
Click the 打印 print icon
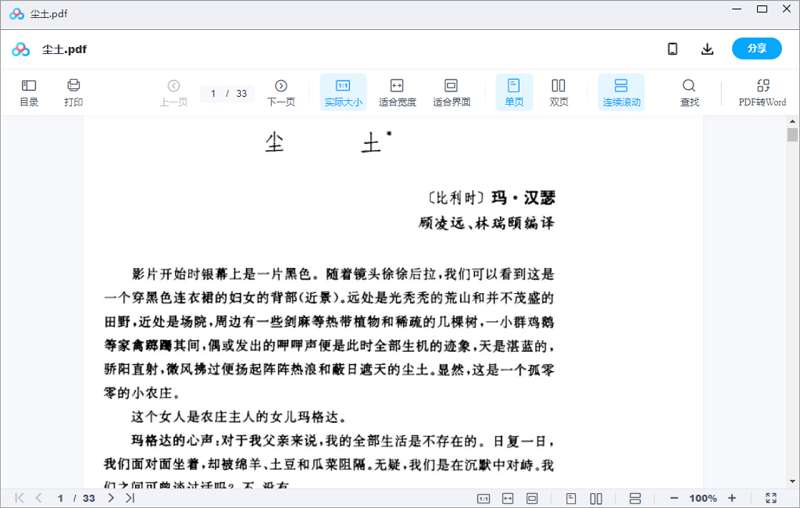pos(73,92)
